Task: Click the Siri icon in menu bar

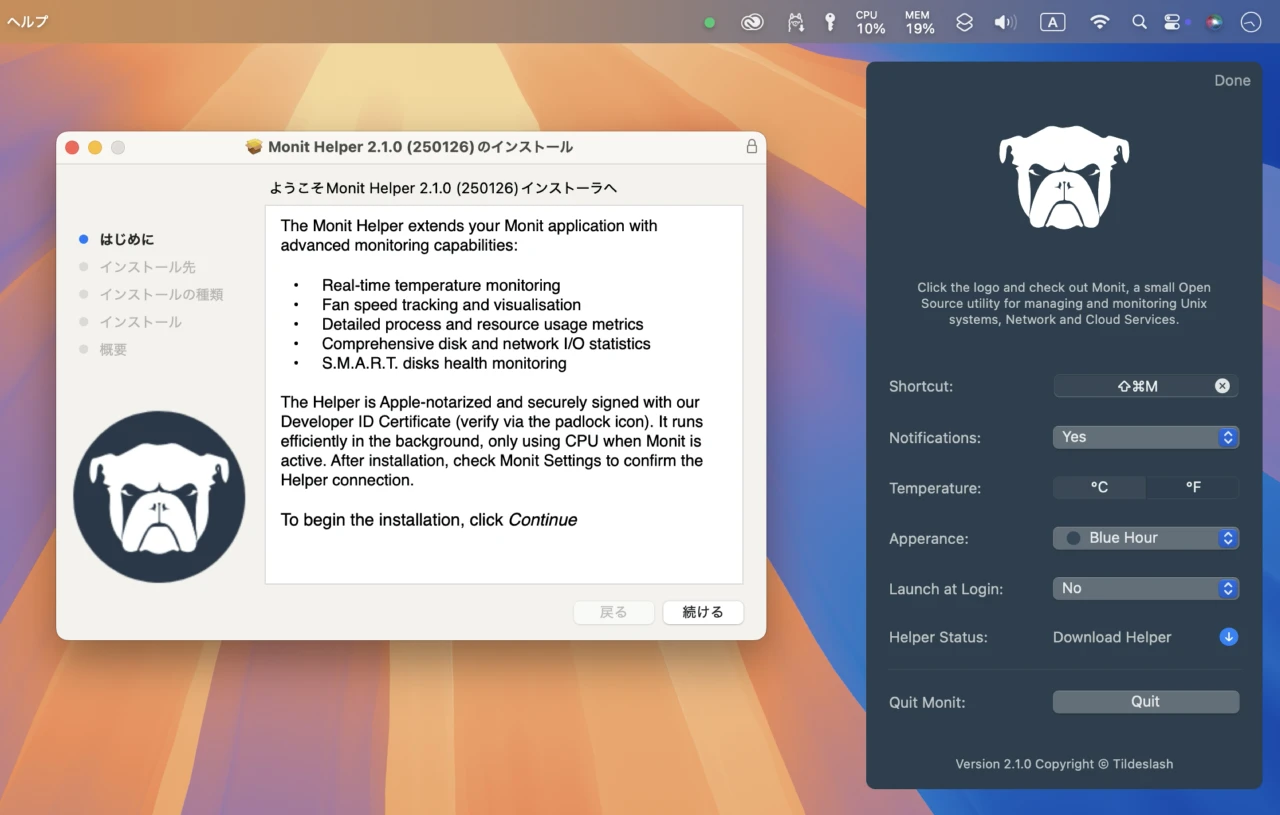Action: (1214, 22)
